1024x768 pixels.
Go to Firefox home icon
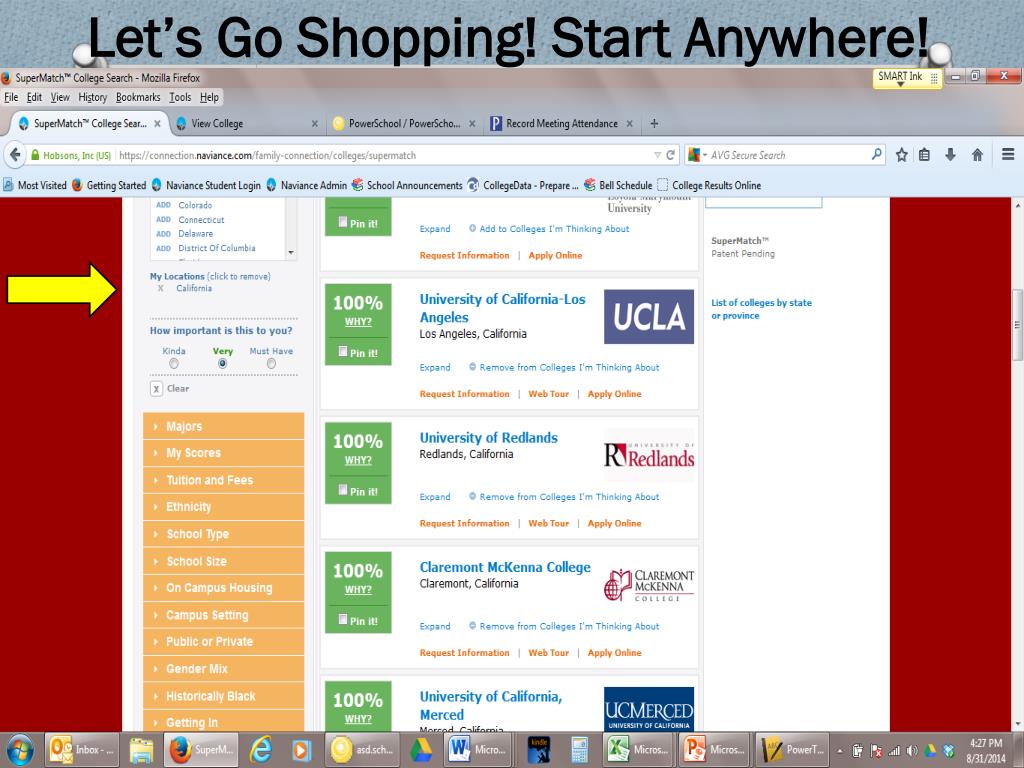click(978, 155)
